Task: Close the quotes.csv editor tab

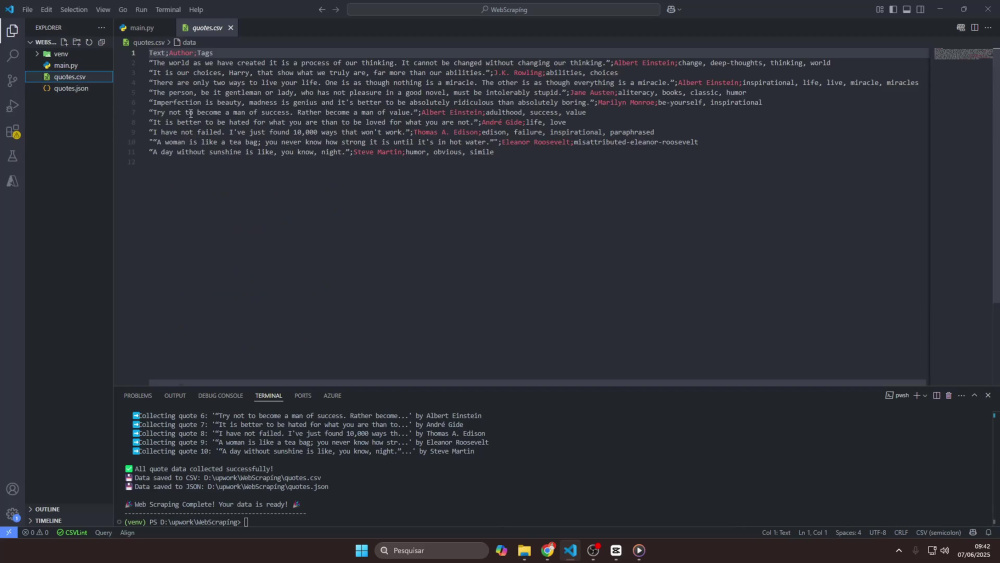Action: pos(230,27)
